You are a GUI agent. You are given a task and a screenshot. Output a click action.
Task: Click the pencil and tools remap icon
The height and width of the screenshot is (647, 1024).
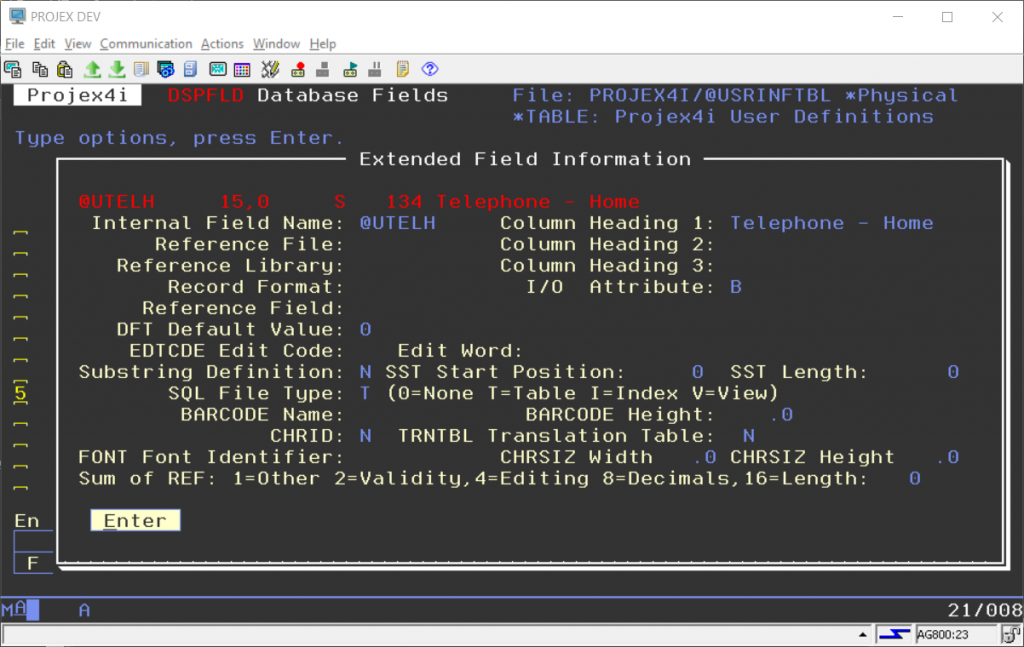[270, 69]
